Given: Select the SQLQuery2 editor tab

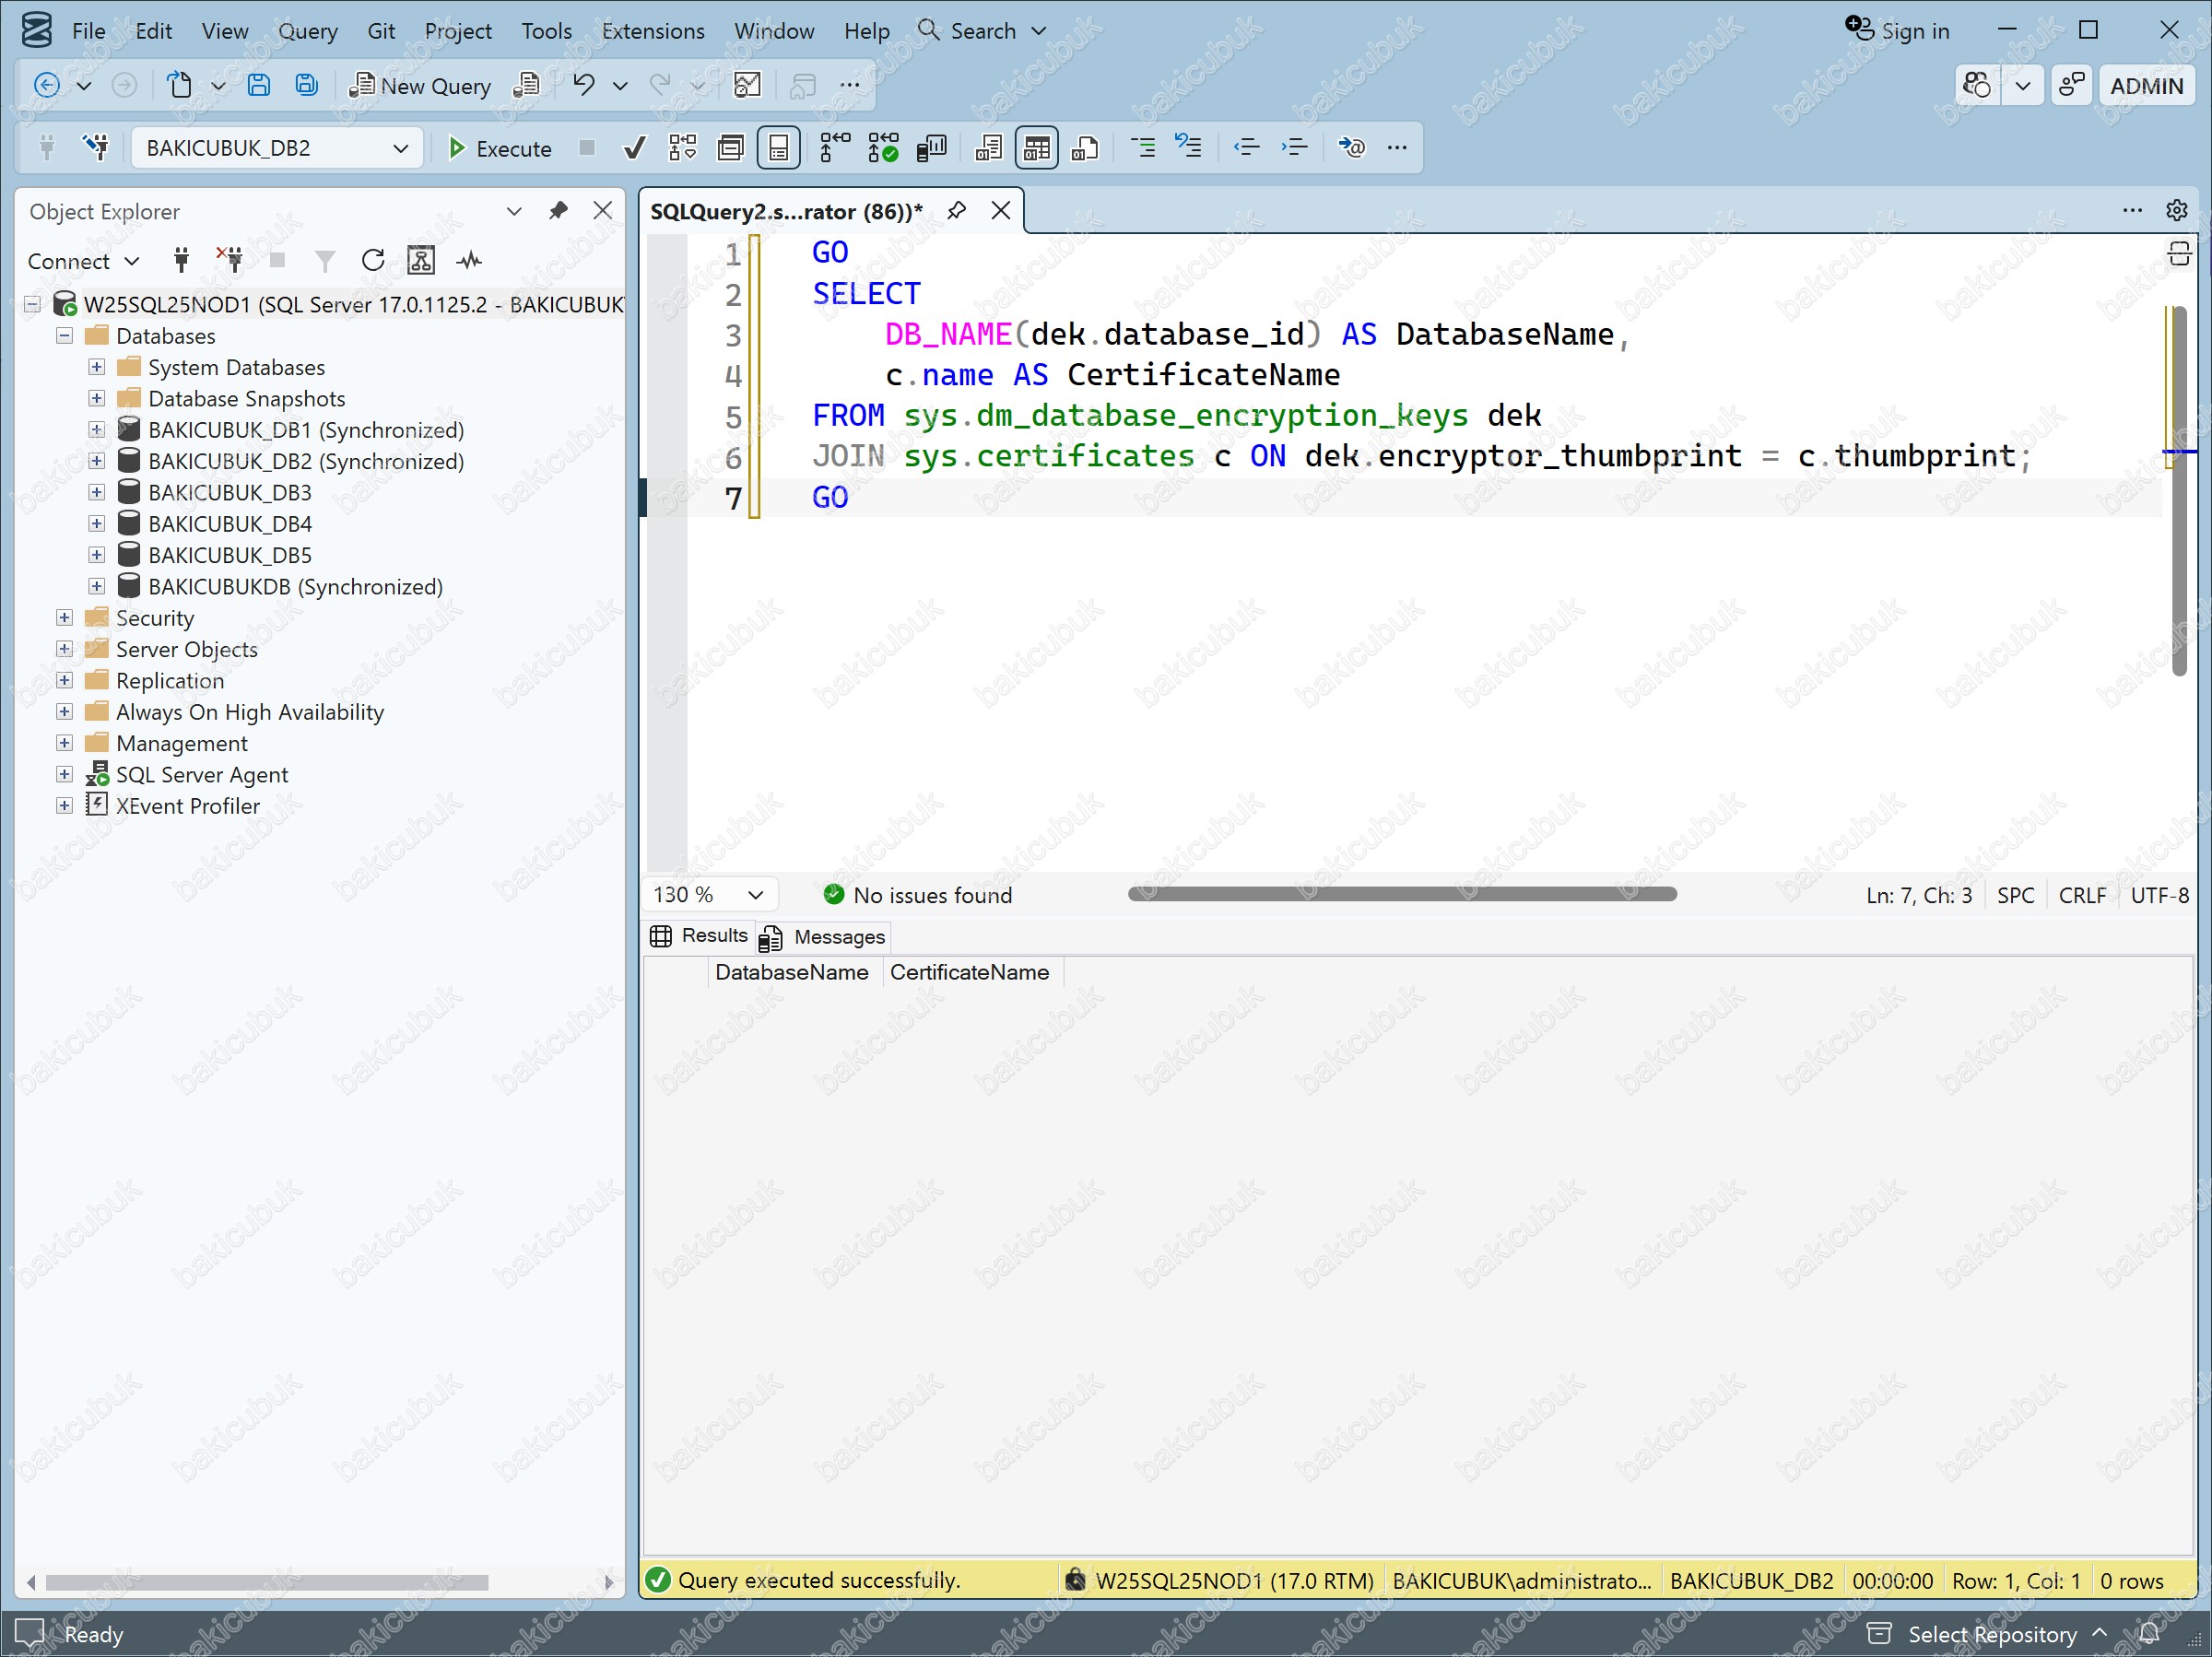Looking at the screenshot, I should [785, 211].
